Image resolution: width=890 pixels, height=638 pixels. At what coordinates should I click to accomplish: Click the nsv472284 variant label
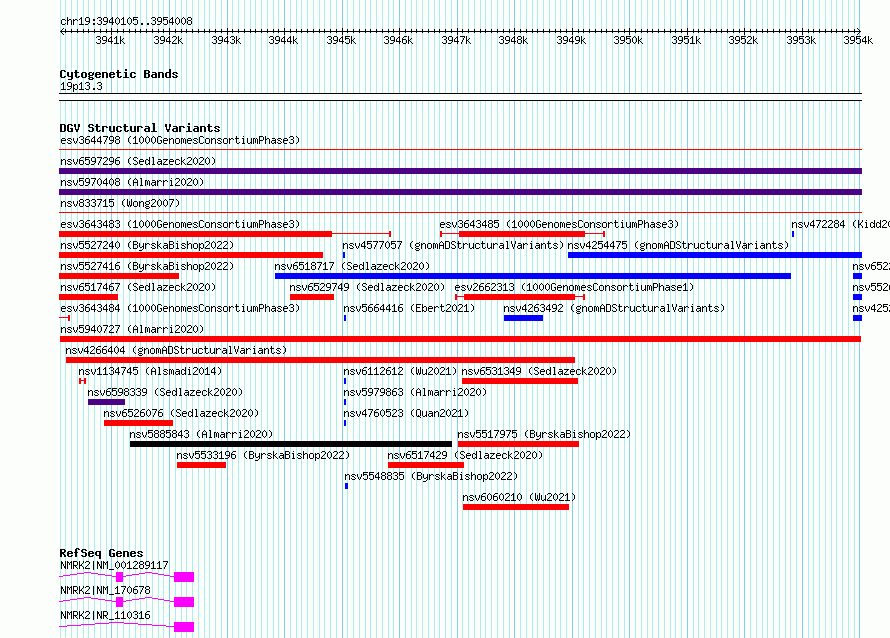(x=840, y=224)
